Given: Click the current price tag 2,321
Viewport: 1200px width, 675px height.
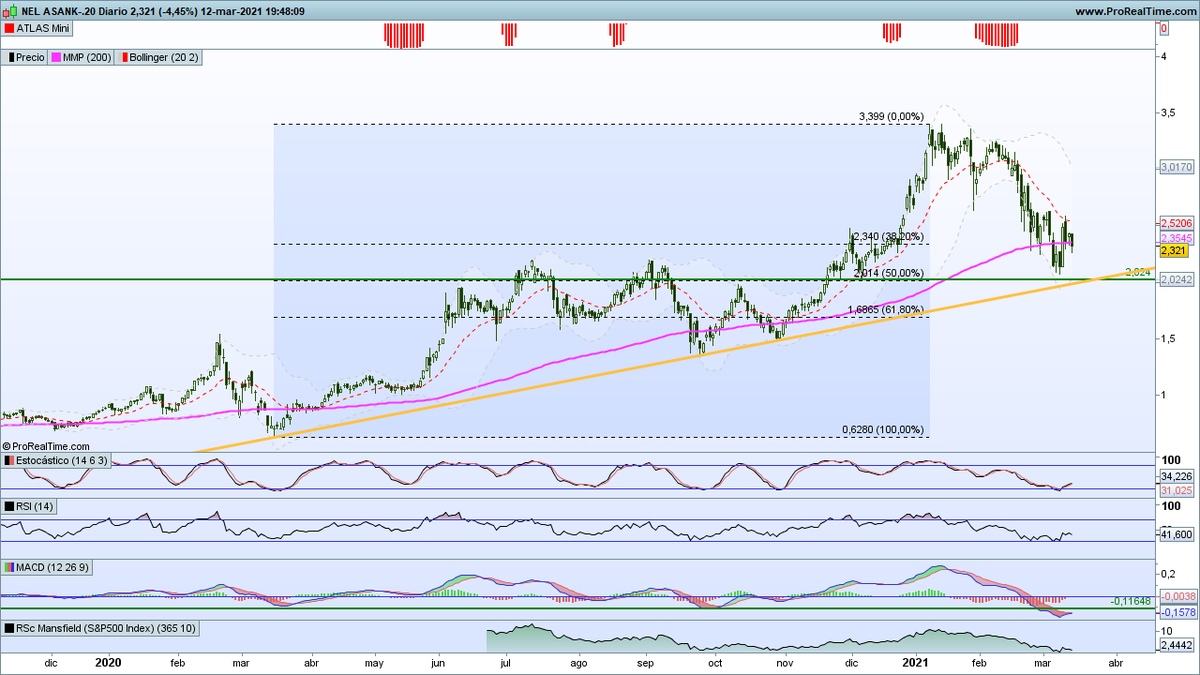Looking at the screenshot, I should [1173, 253].
